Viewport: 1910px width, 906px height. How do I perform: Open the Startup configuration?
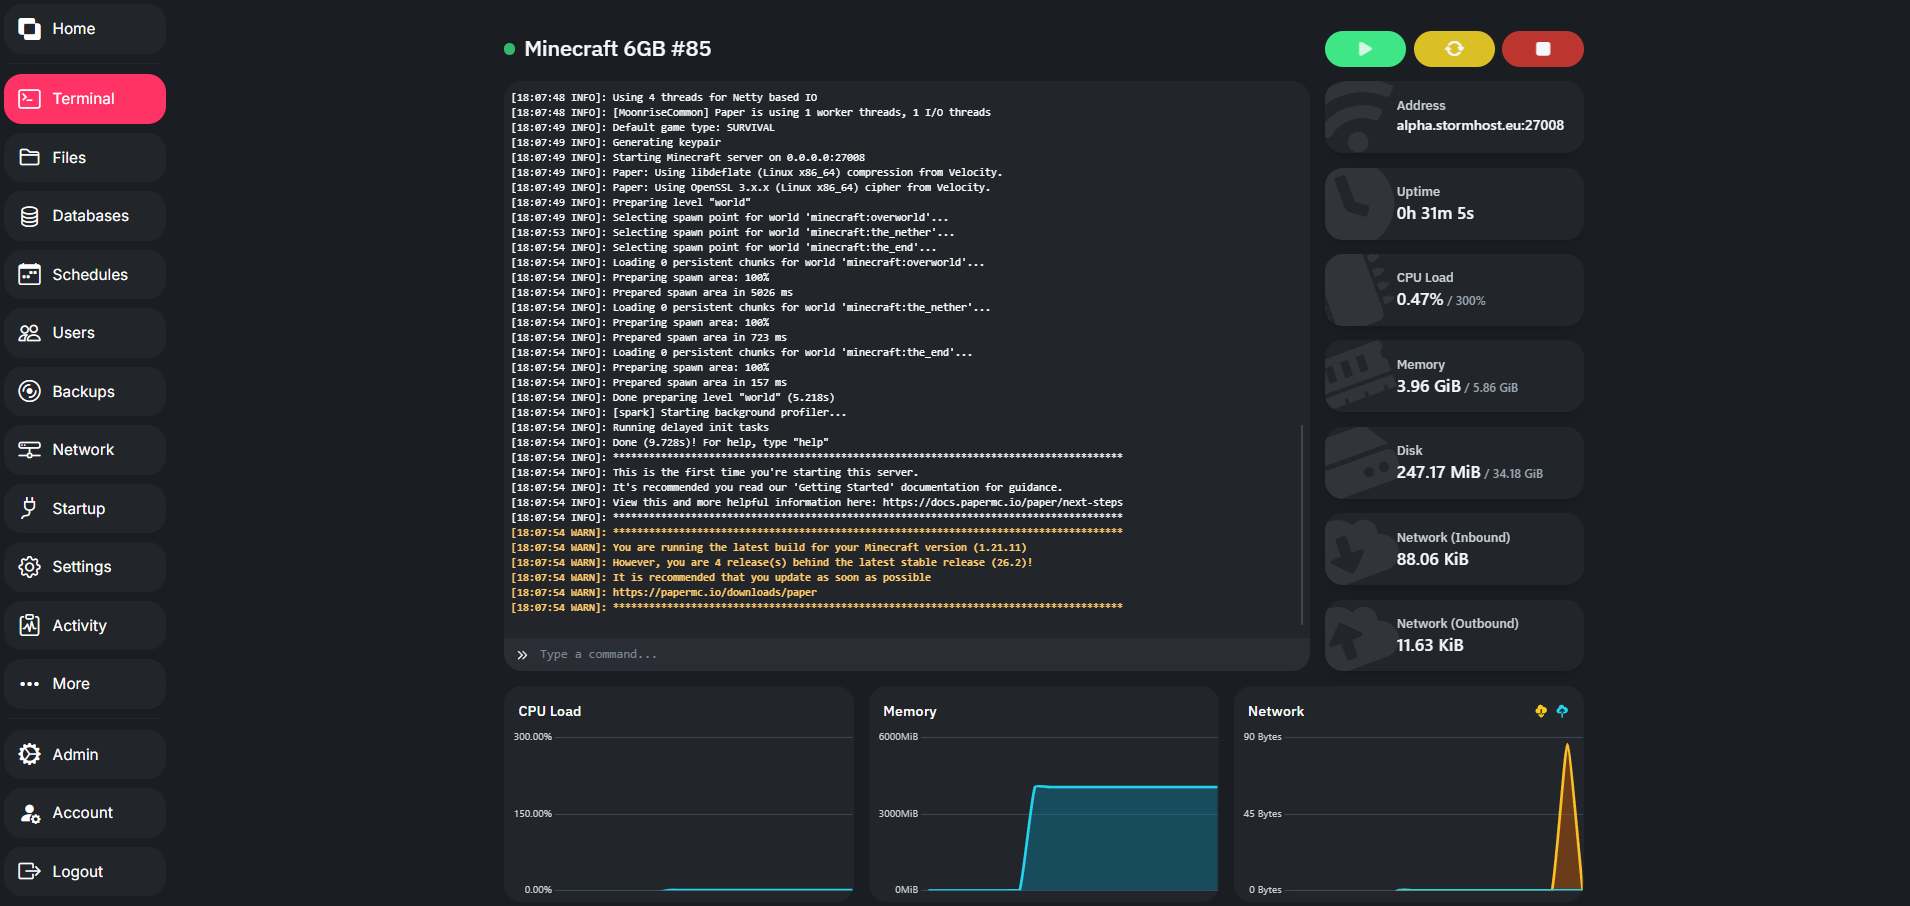point(85,509)
